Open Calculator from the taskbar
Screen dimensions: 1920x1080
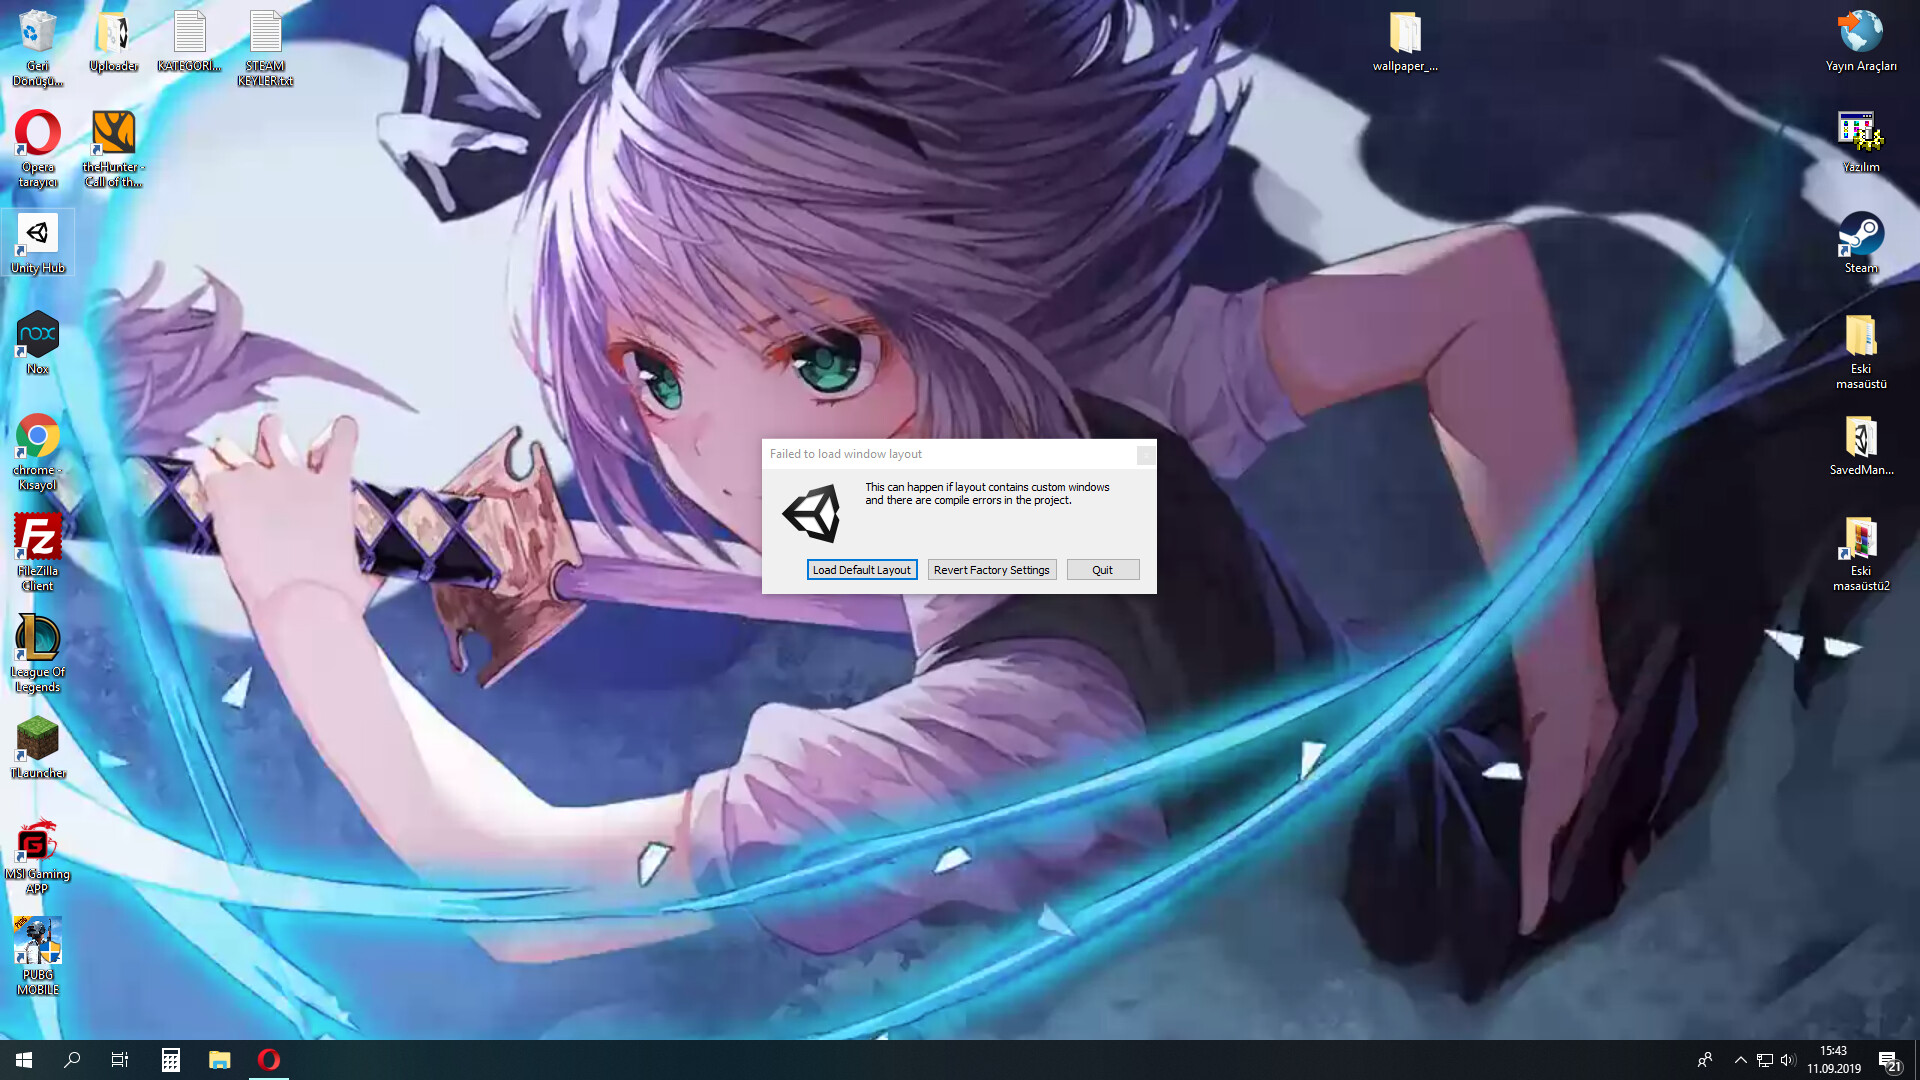[x=170, y=1060]
